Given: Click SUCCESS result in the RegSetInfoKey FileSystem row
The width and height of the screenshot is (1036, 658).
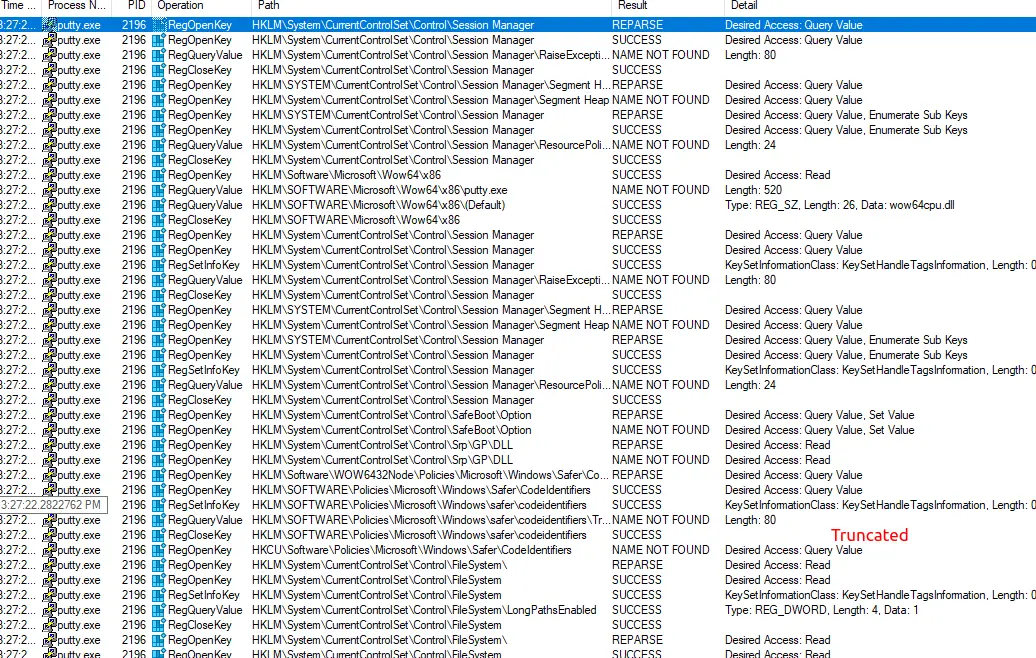Looking at the screenshot, I should click(x=636, y=595).
